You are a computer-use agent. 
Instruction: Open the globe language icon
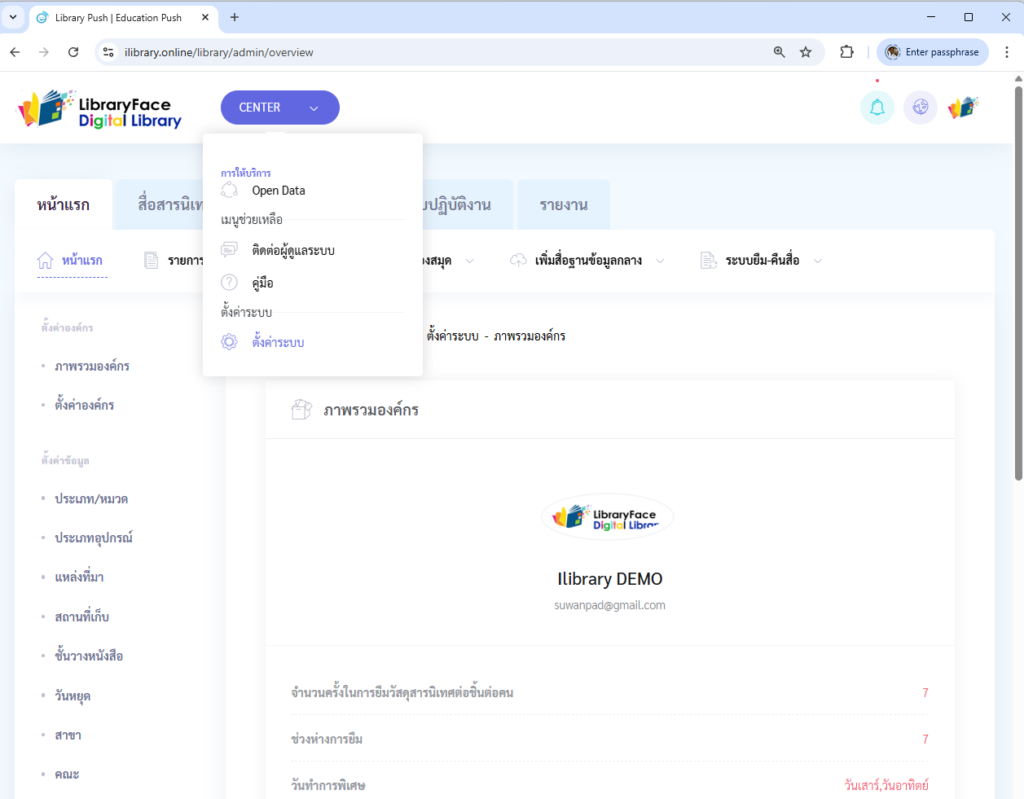[920, 108]
